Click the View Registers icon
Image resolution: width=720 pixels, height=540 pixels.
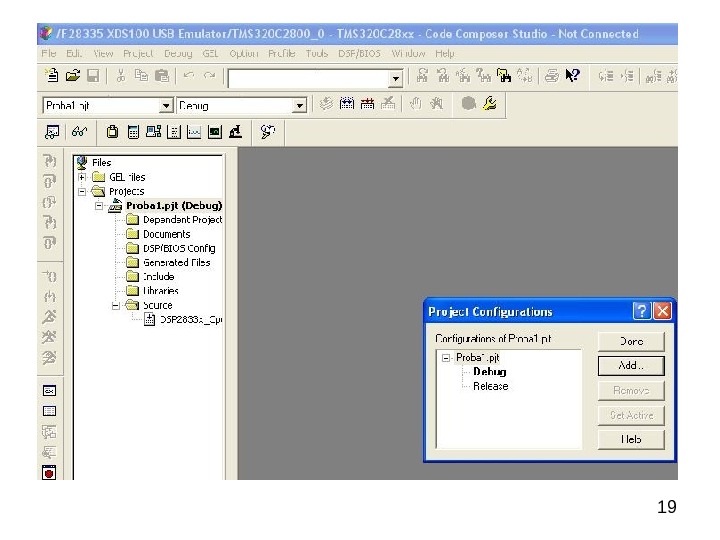133,132
